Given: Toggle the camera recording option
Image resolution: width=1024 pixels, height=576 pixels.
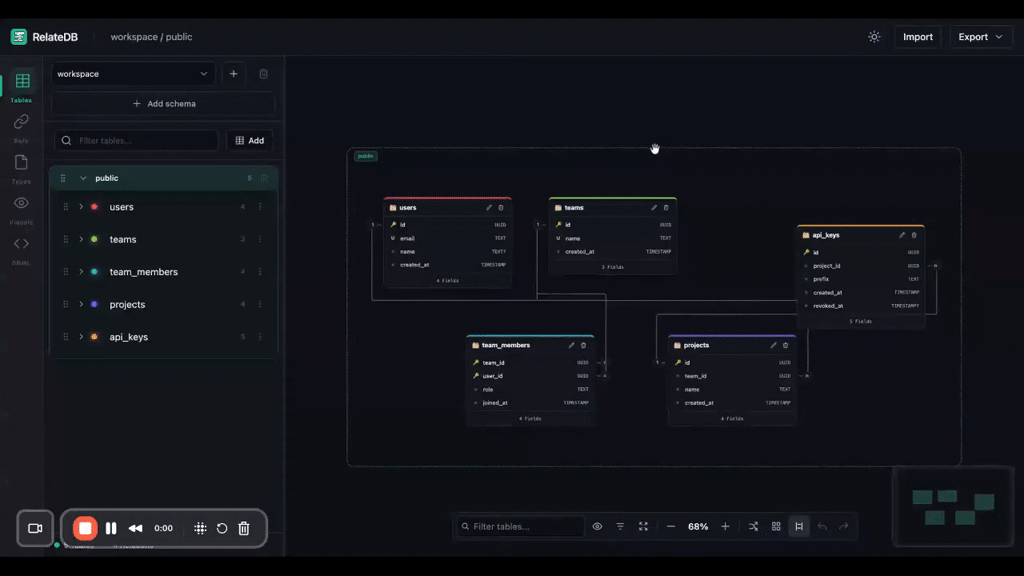Looking at the screenshot, I should tap(35, 528).
